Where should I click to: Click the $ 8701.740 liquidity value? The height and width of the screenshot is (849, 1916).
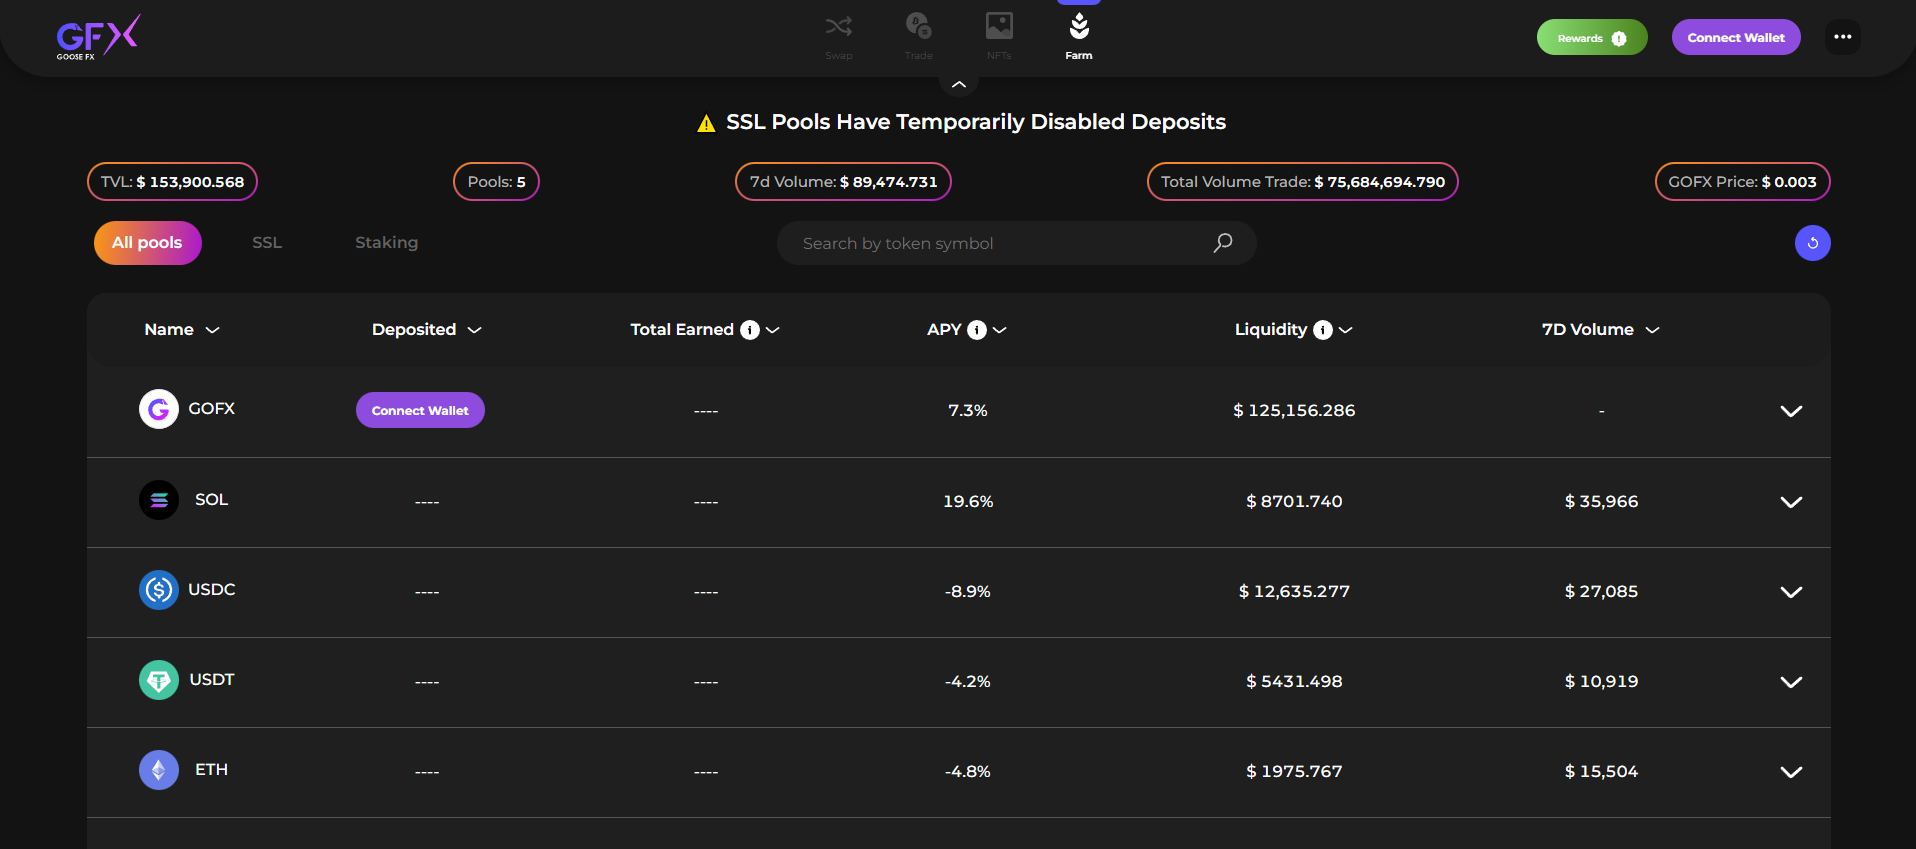(x=1294, y=502)
